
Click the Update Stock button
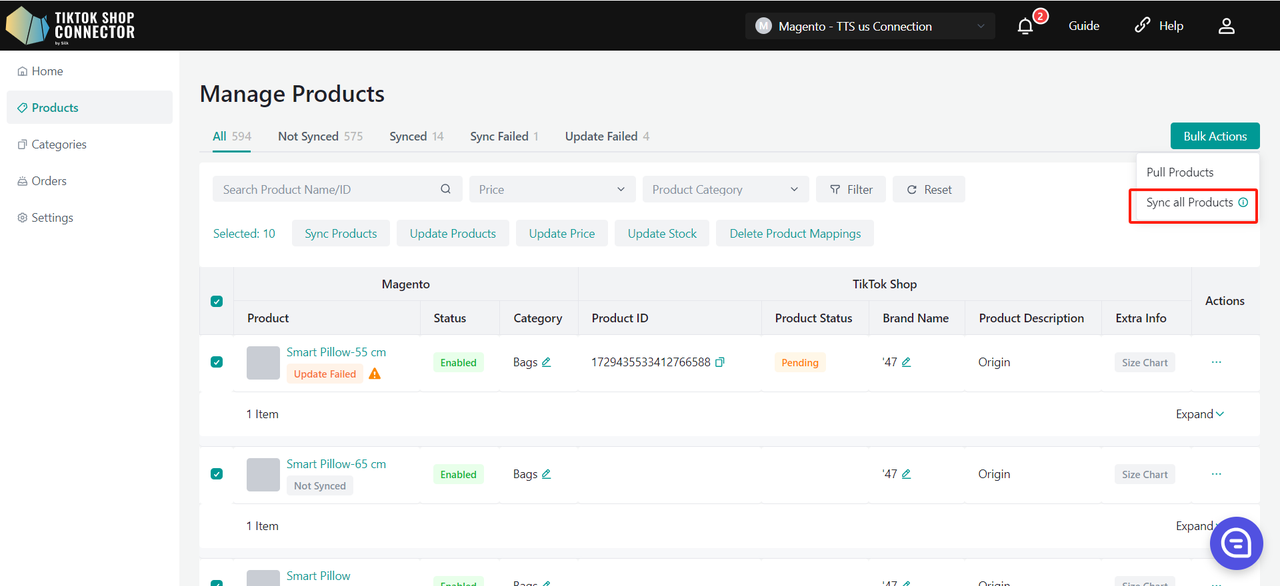pyautogui.click(x=662, y=233)
